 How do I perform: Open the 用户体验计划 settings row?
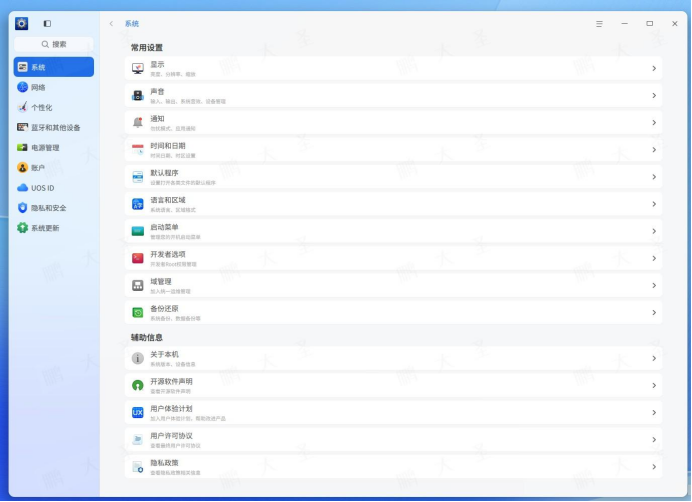pyautogui.click(x=393, y=413)
